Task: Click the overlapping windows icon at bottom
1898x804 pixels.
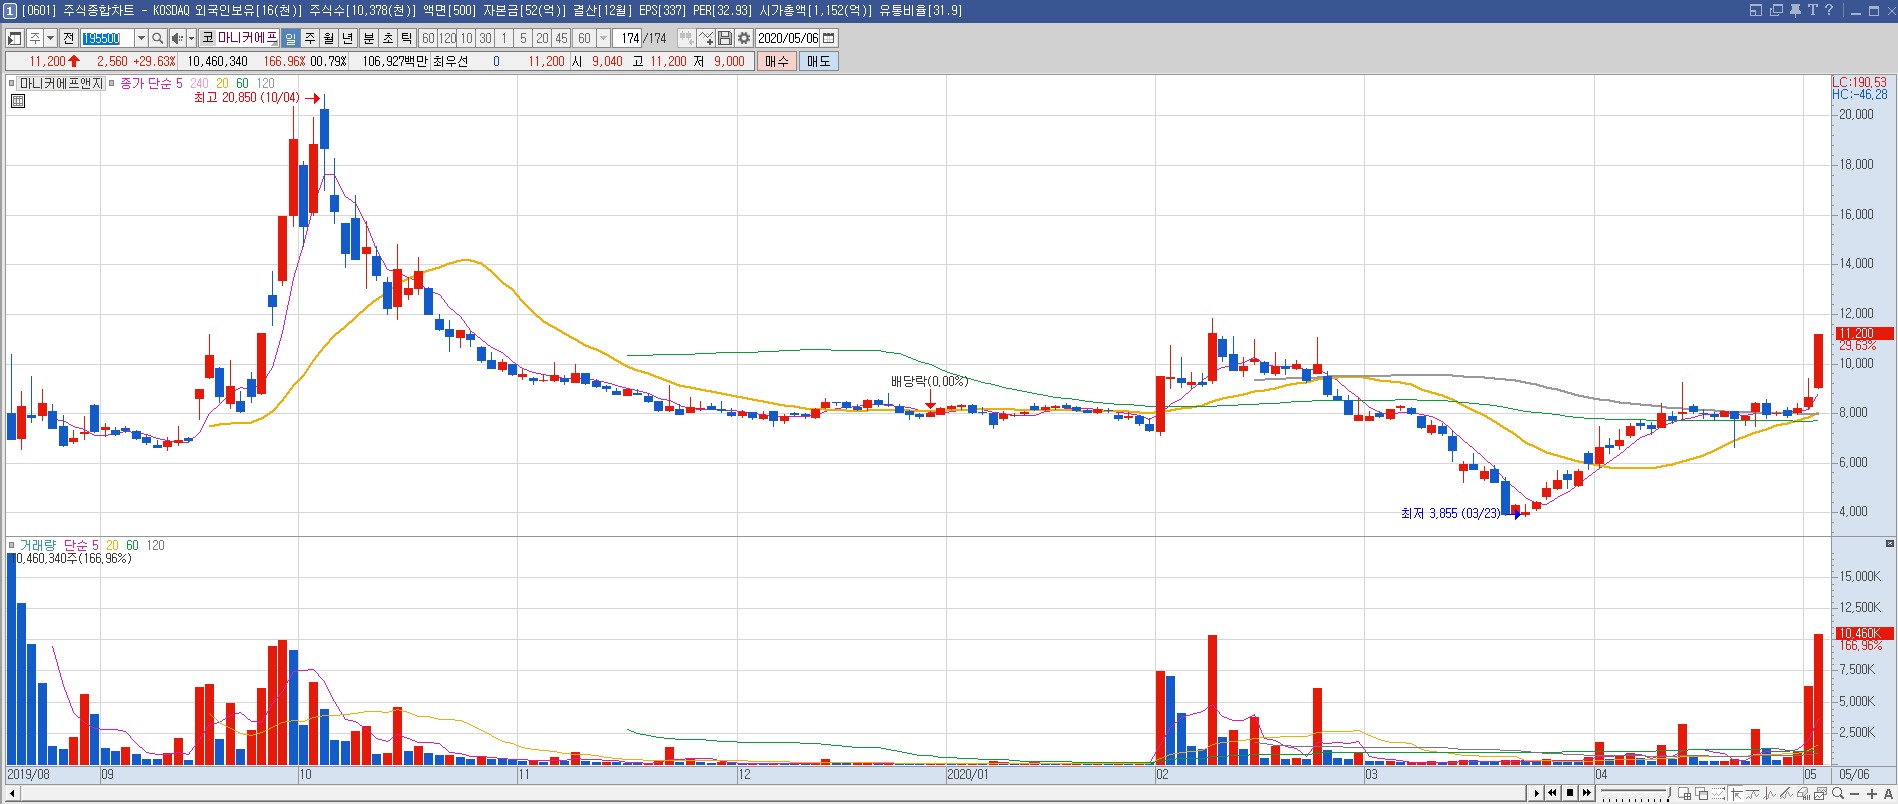Action: click(x=1701, y=794)
